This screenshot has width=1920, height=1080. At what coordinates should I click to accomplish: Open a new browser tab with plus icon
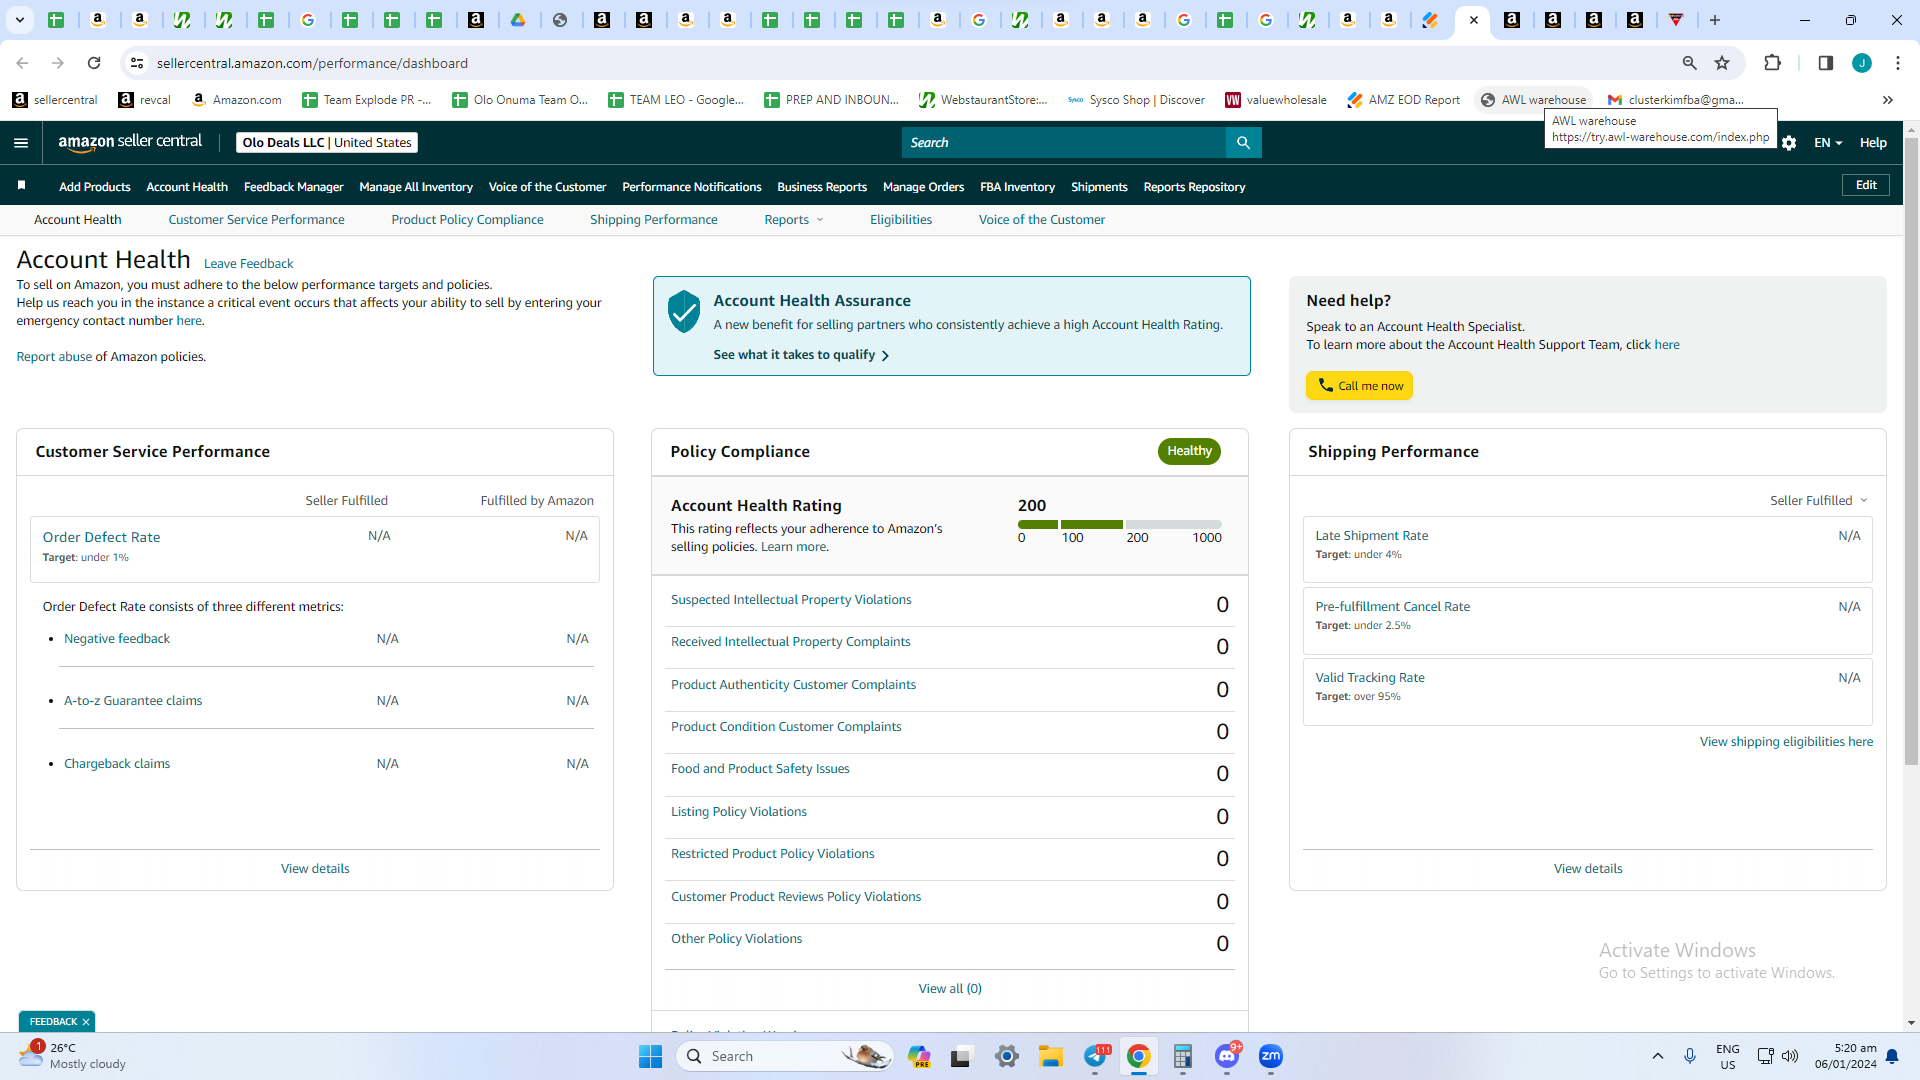(x=1715, y=20)
